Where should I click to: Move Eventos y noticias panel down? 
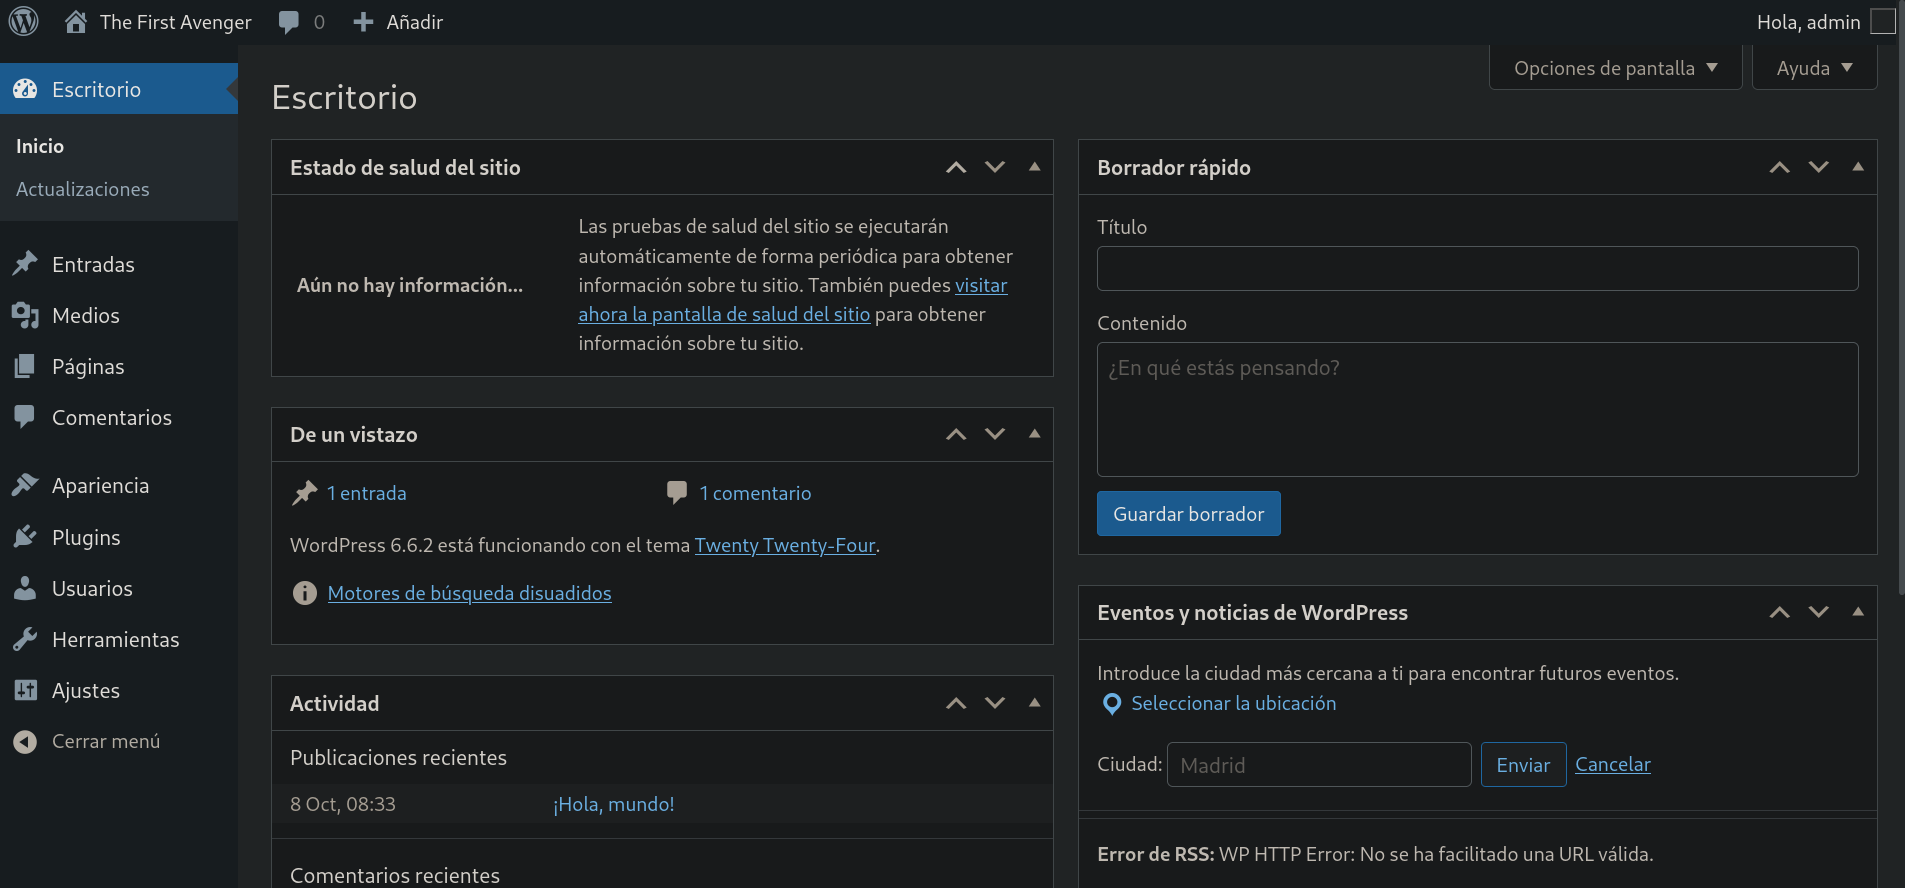[1819, 612]
